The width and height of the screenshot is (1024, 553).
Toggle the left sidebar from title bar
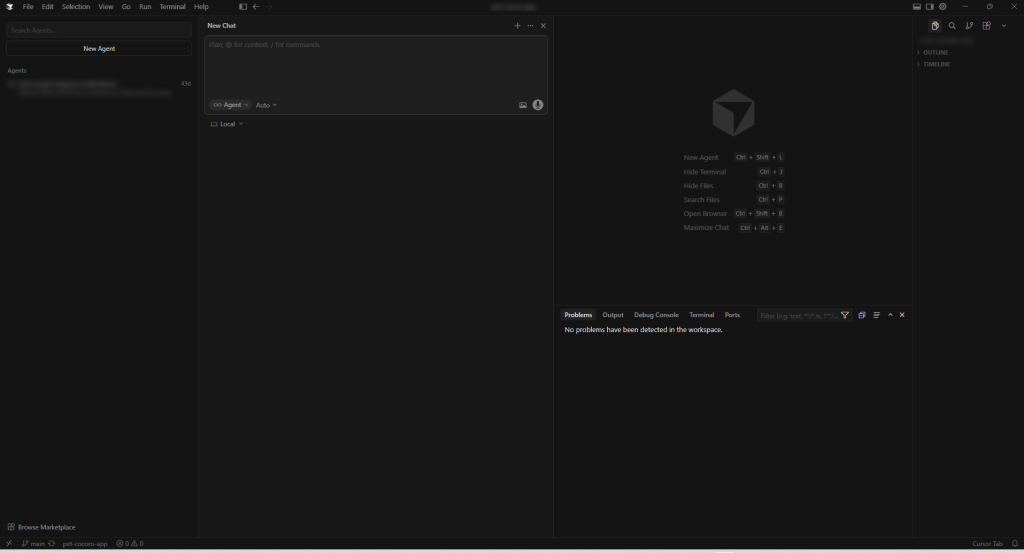pos(243,7)
